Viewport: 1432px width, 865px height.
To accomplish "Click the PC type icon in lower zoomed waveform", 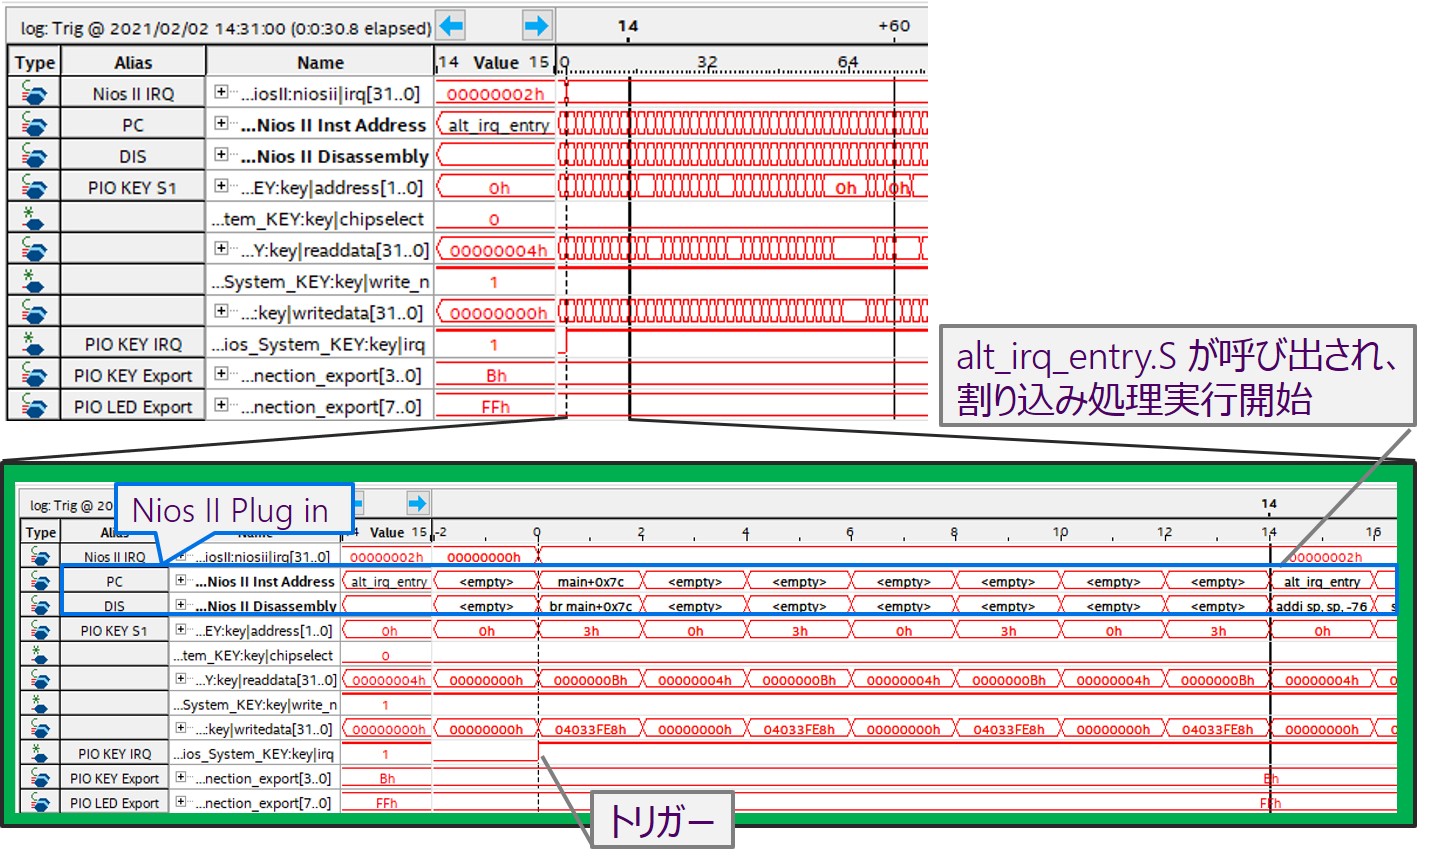I will [40, 581].
